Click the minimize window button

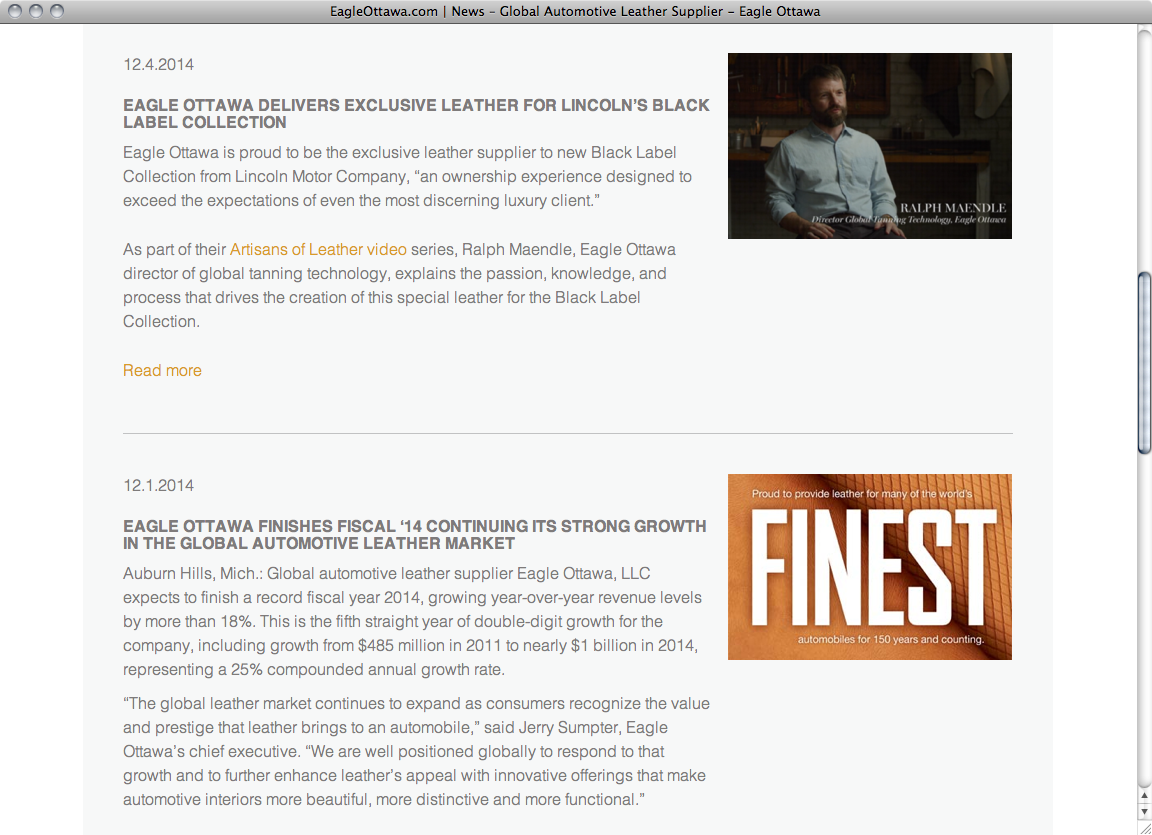point(36,11)
